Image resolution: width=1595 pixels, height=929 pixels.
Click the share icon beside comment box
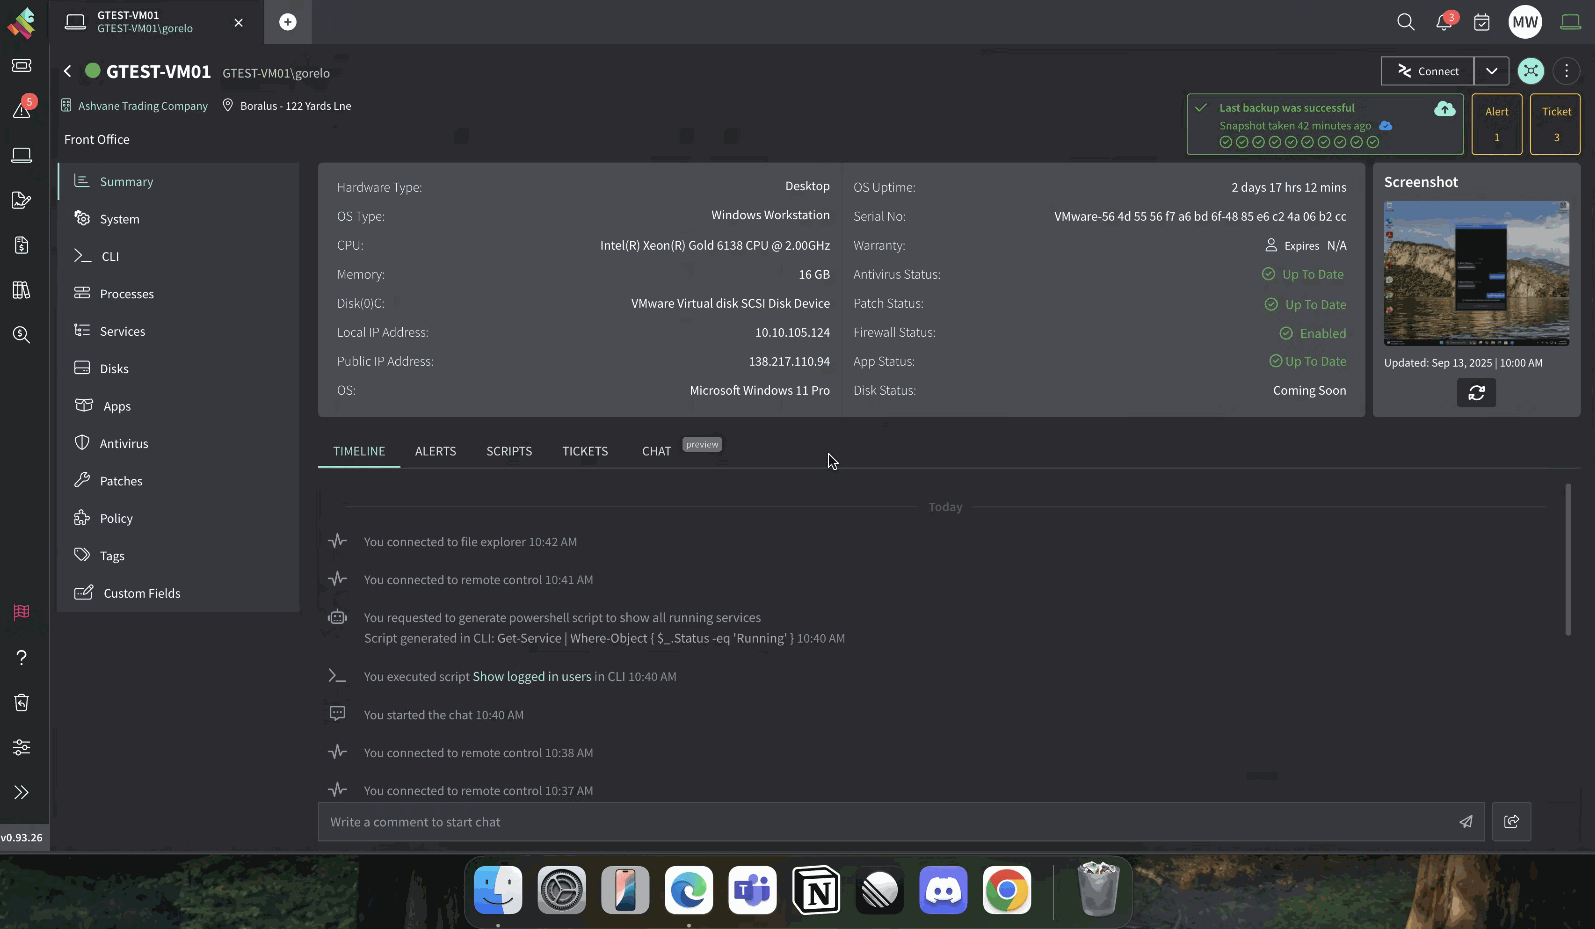click(1511, 822)
